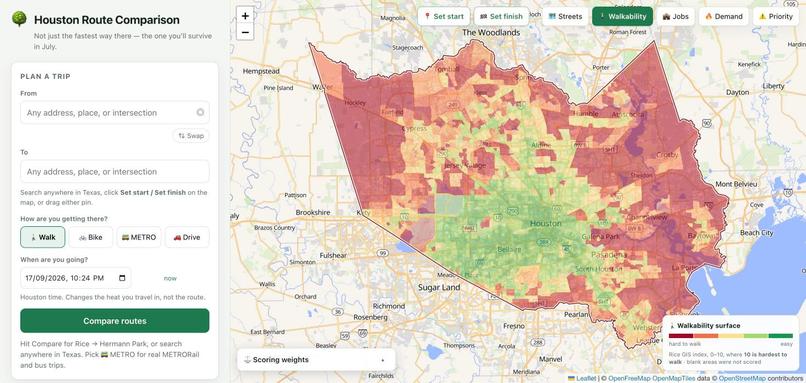Click The Woodlands map label
Screen dimensions: 806x383
click(491, 32)
